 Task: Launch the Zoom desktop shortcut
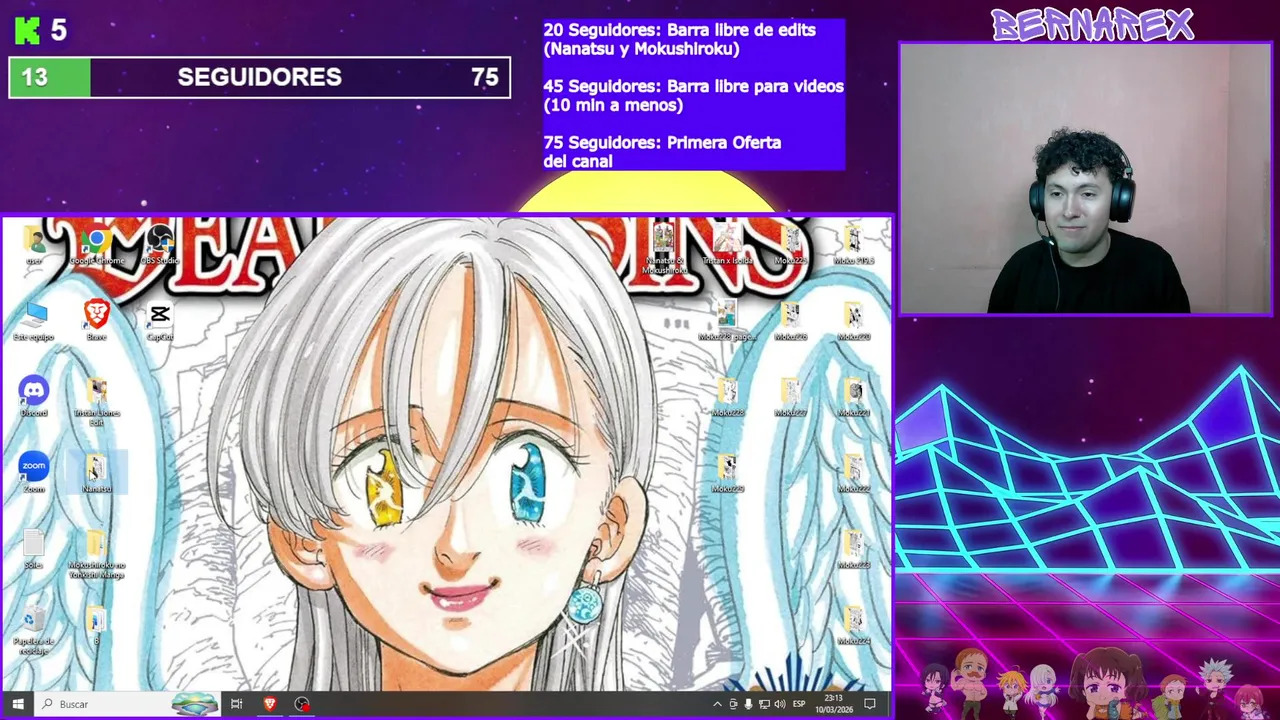[34, 474]
